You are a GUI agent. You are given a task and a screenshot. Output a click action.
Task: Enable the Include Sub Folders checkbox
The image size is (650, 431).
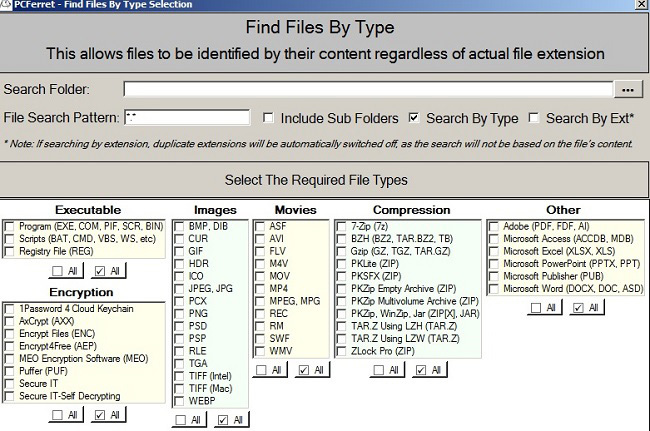click(268, 118)
